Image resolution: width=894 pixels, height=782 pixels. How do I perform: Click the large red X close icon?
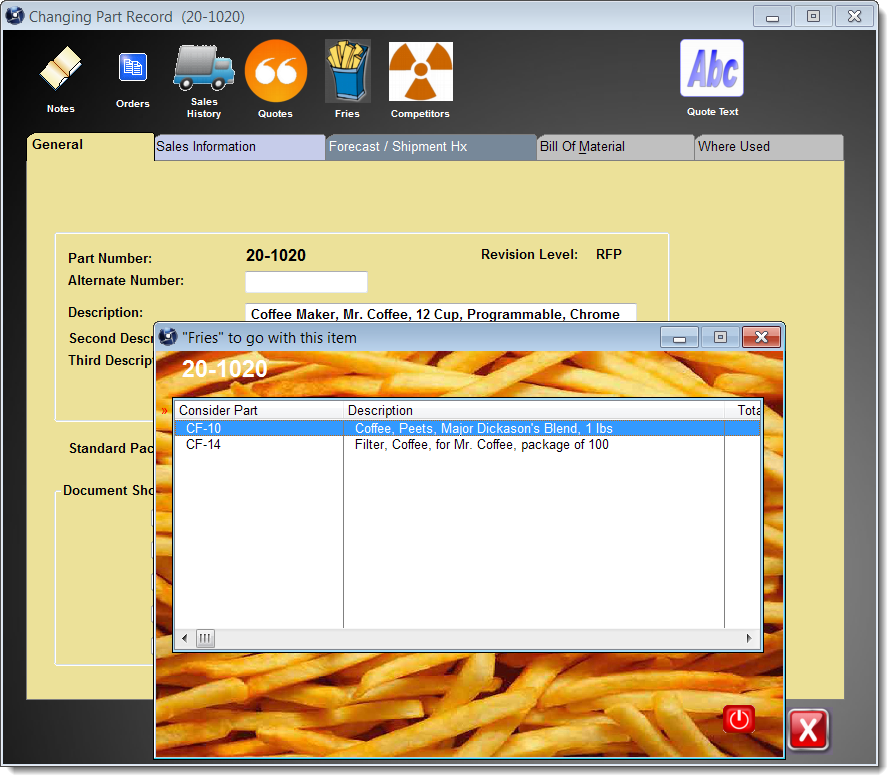[808, 730]
